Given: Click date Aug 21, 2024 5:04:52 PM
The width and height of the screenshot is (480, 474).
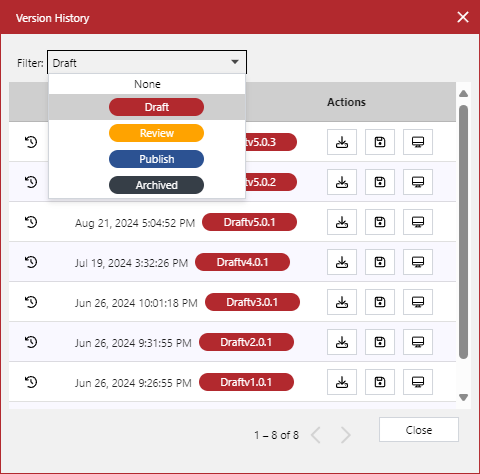Looking at the screenshot, I should pos(135,223).
